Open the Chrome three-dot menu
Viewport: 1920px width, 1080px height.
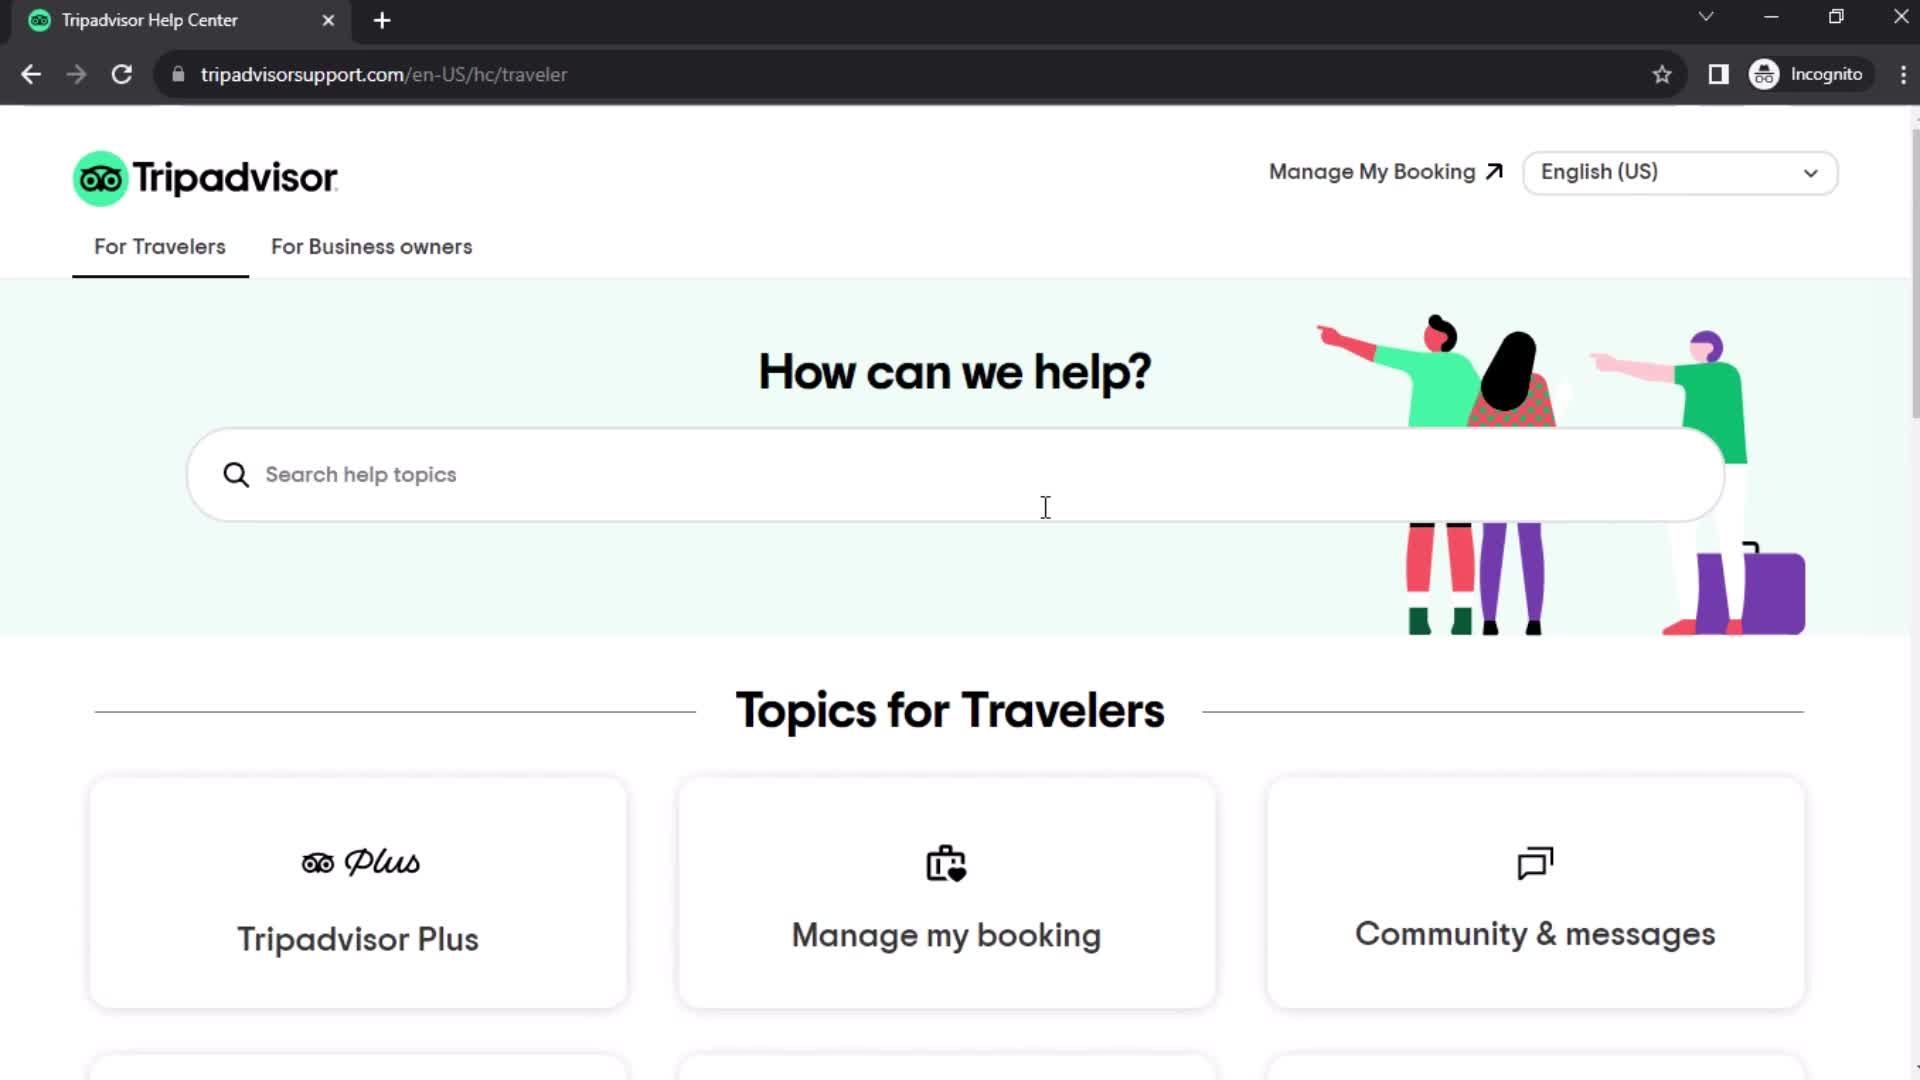(x=1903, y=75)
